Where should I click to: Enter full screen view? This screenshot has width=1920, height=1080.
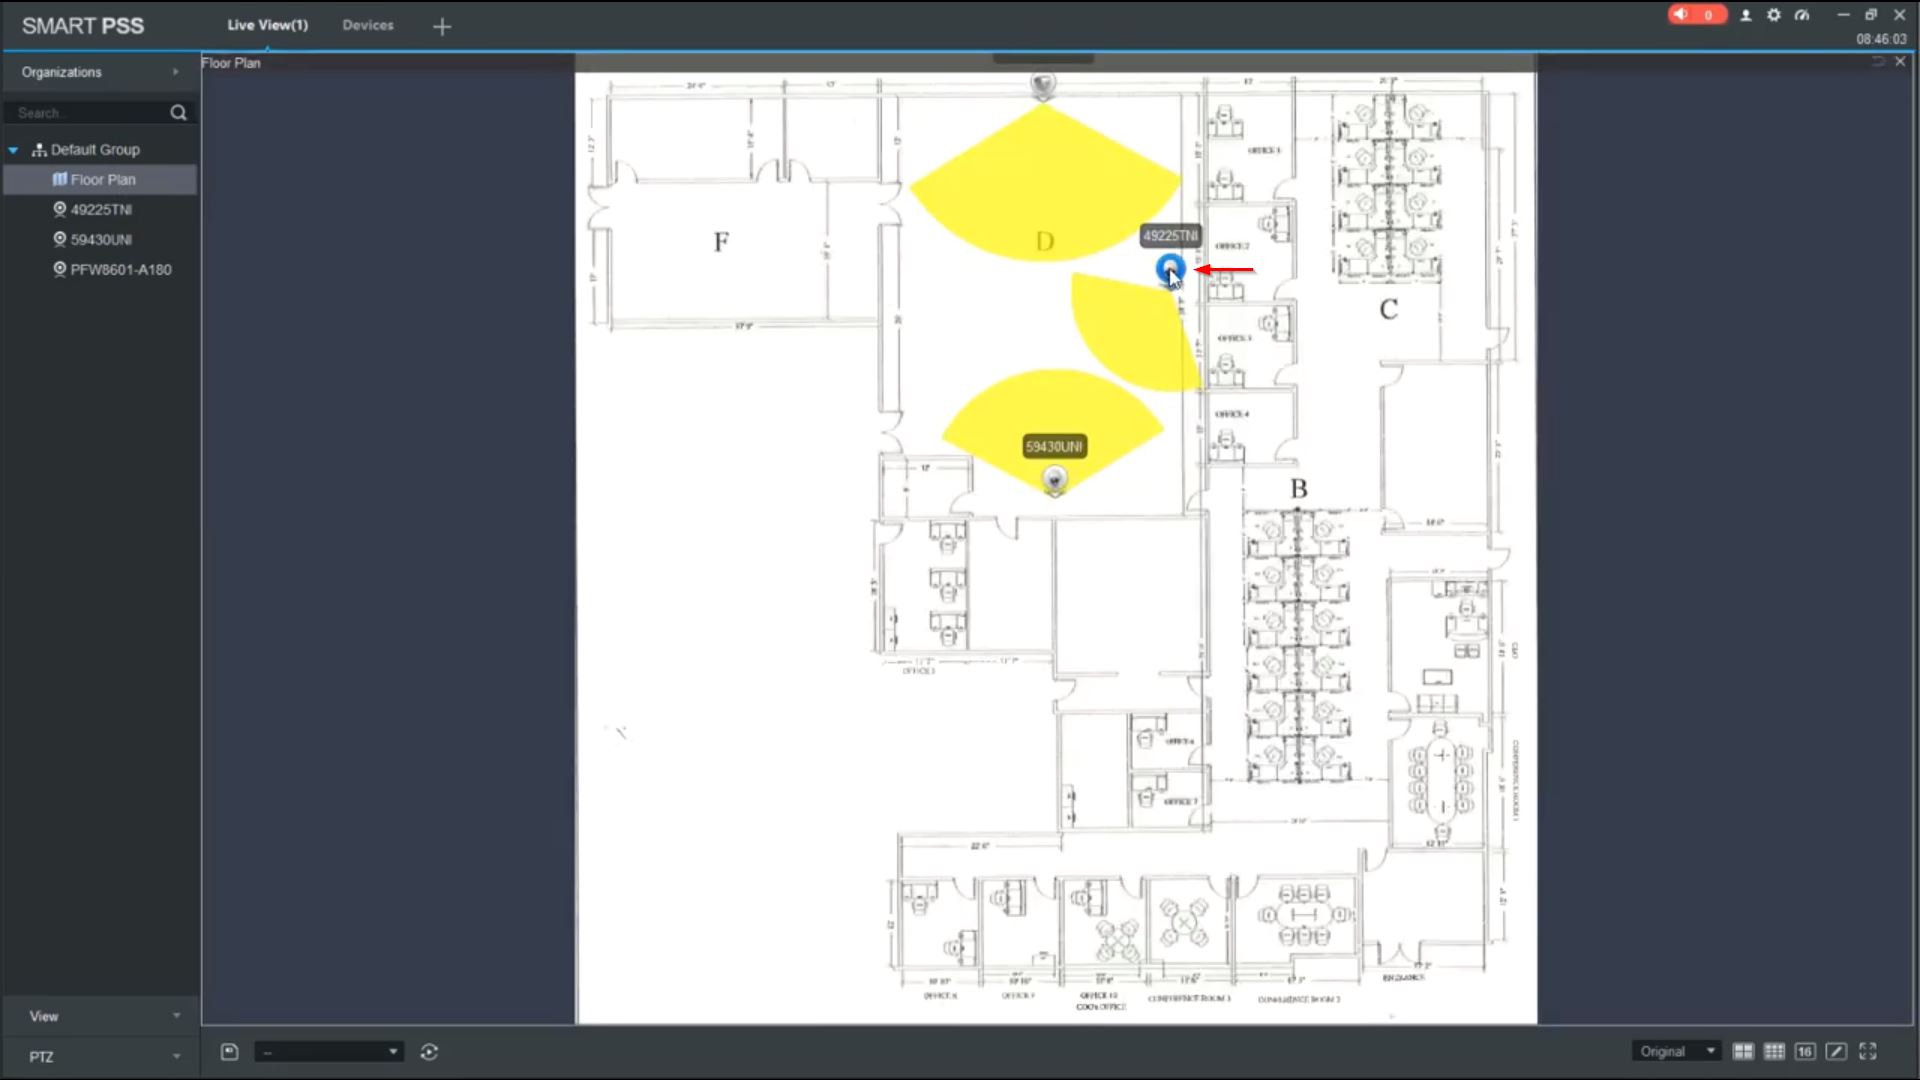tap(1867, 1051)
